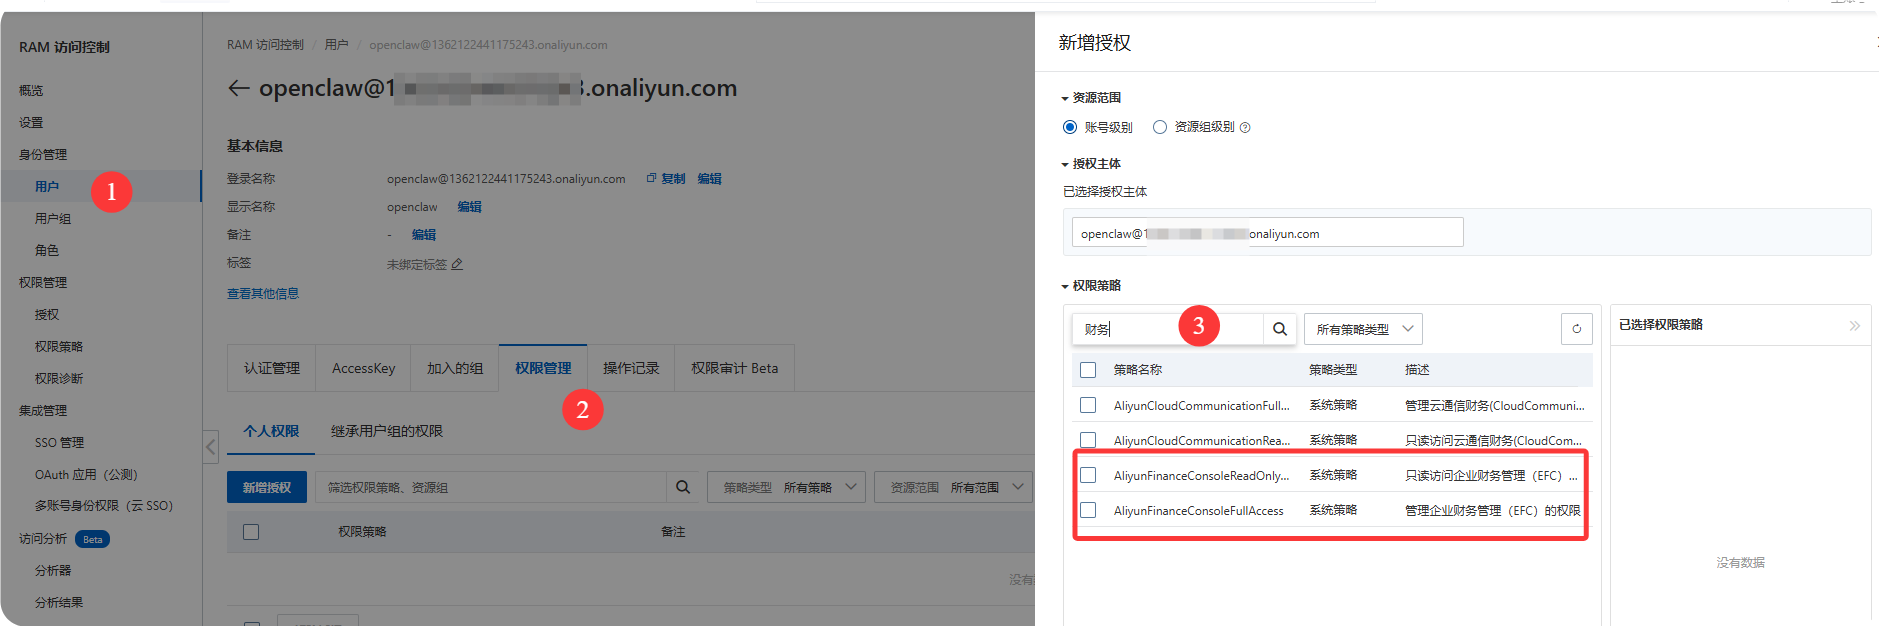Viewport: 1879px width, 626px height.
Task: Click the search icon in 筛选权限策略 filter box
Action: [683, 487]
